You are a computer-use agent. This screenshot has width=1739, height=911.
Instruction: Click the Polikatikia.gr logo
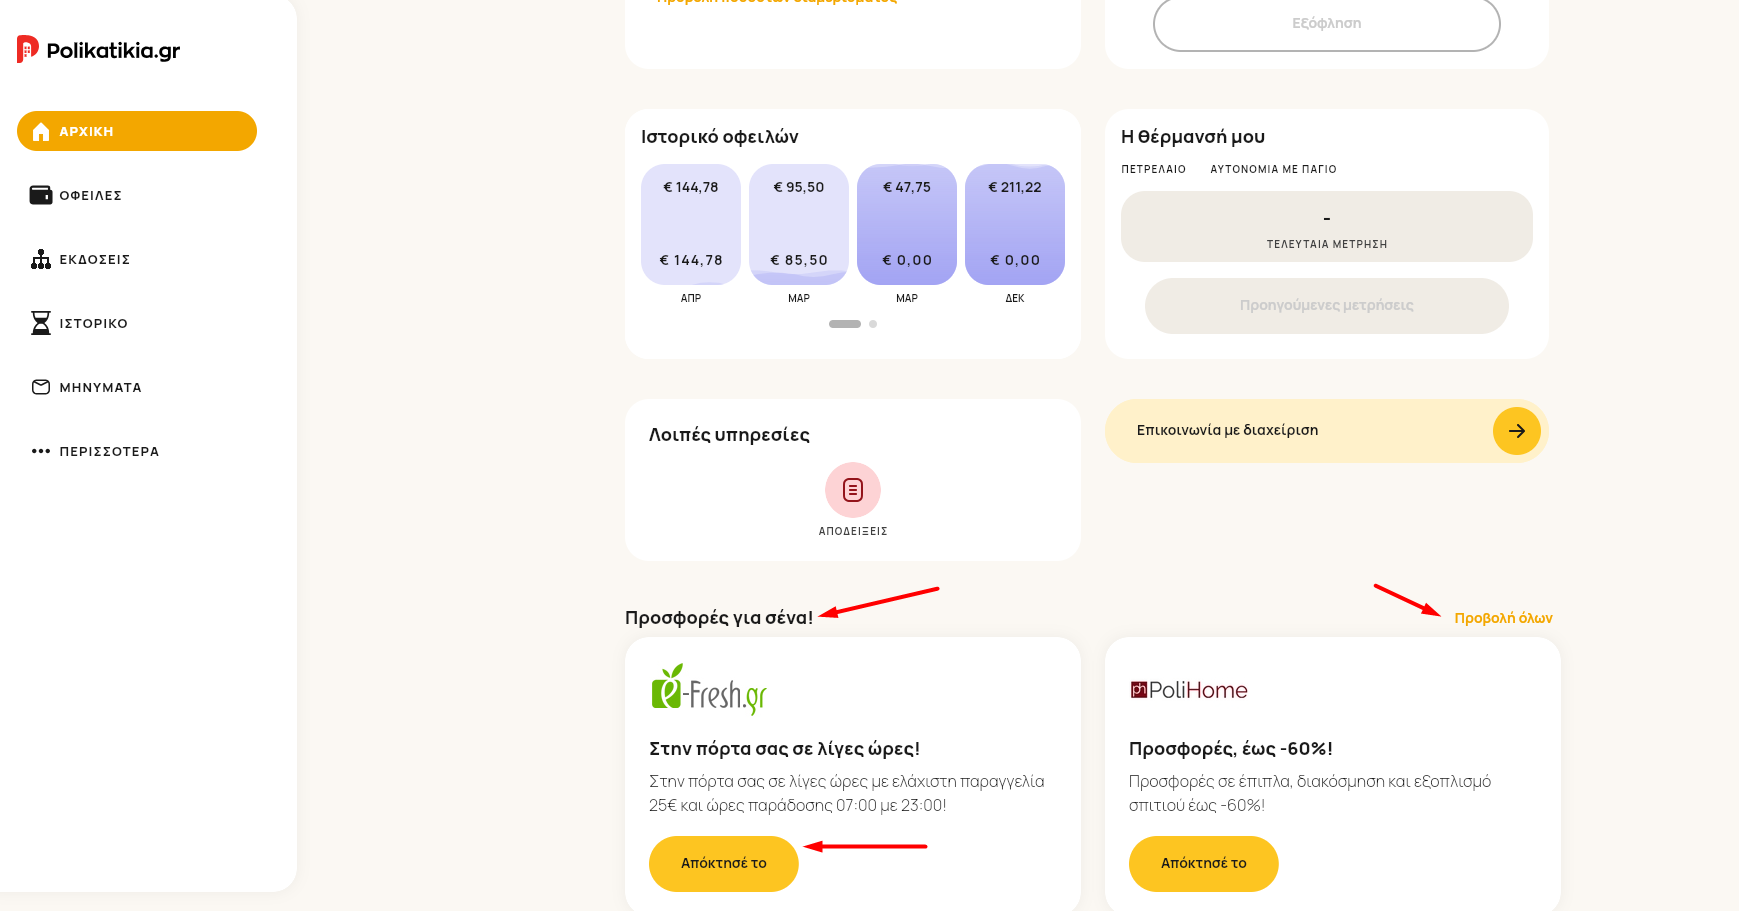click(x=98, y=50)
